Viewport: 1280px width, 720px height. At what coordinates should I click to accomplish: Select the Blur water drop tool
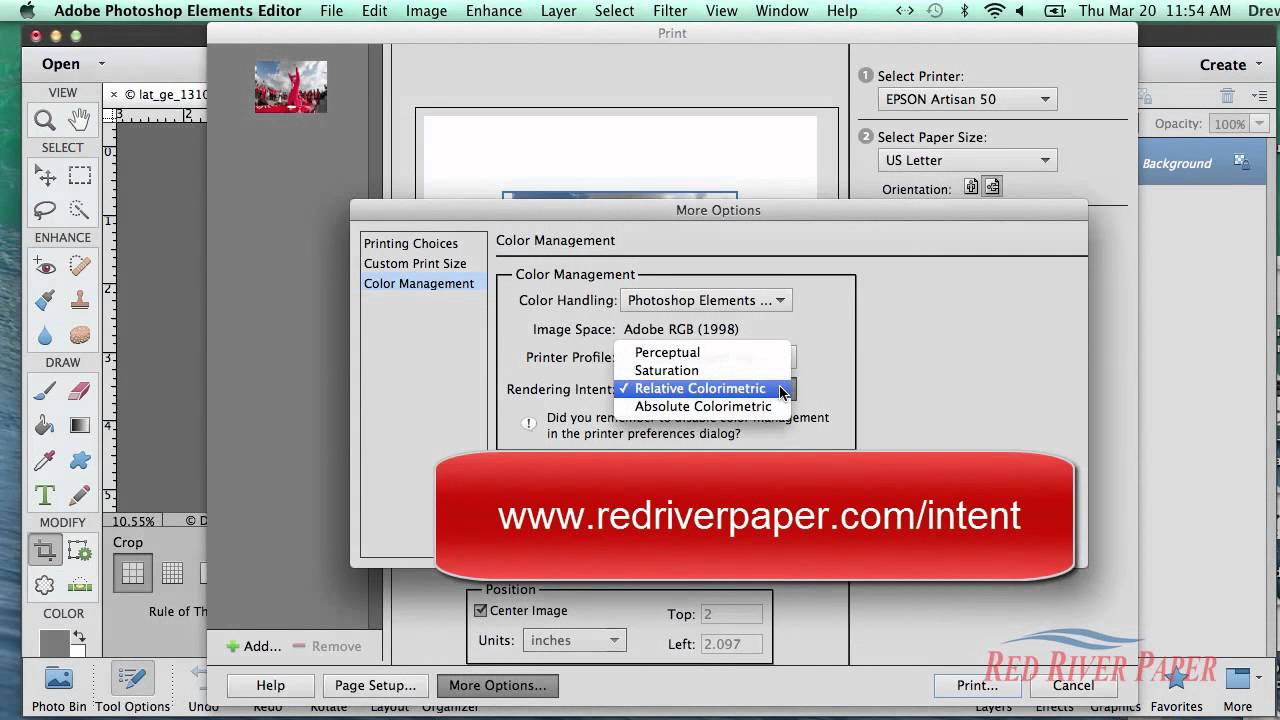(x=45, y=335)
